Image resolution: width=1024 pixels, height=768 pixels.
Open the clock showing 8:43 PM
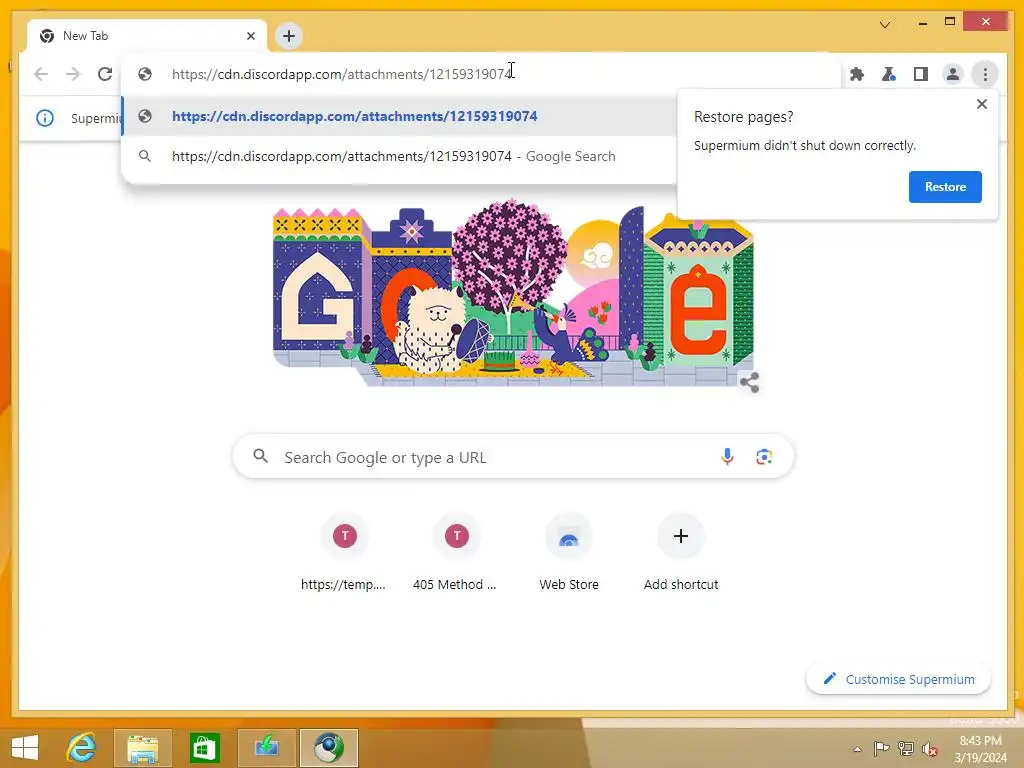(980, 748)
